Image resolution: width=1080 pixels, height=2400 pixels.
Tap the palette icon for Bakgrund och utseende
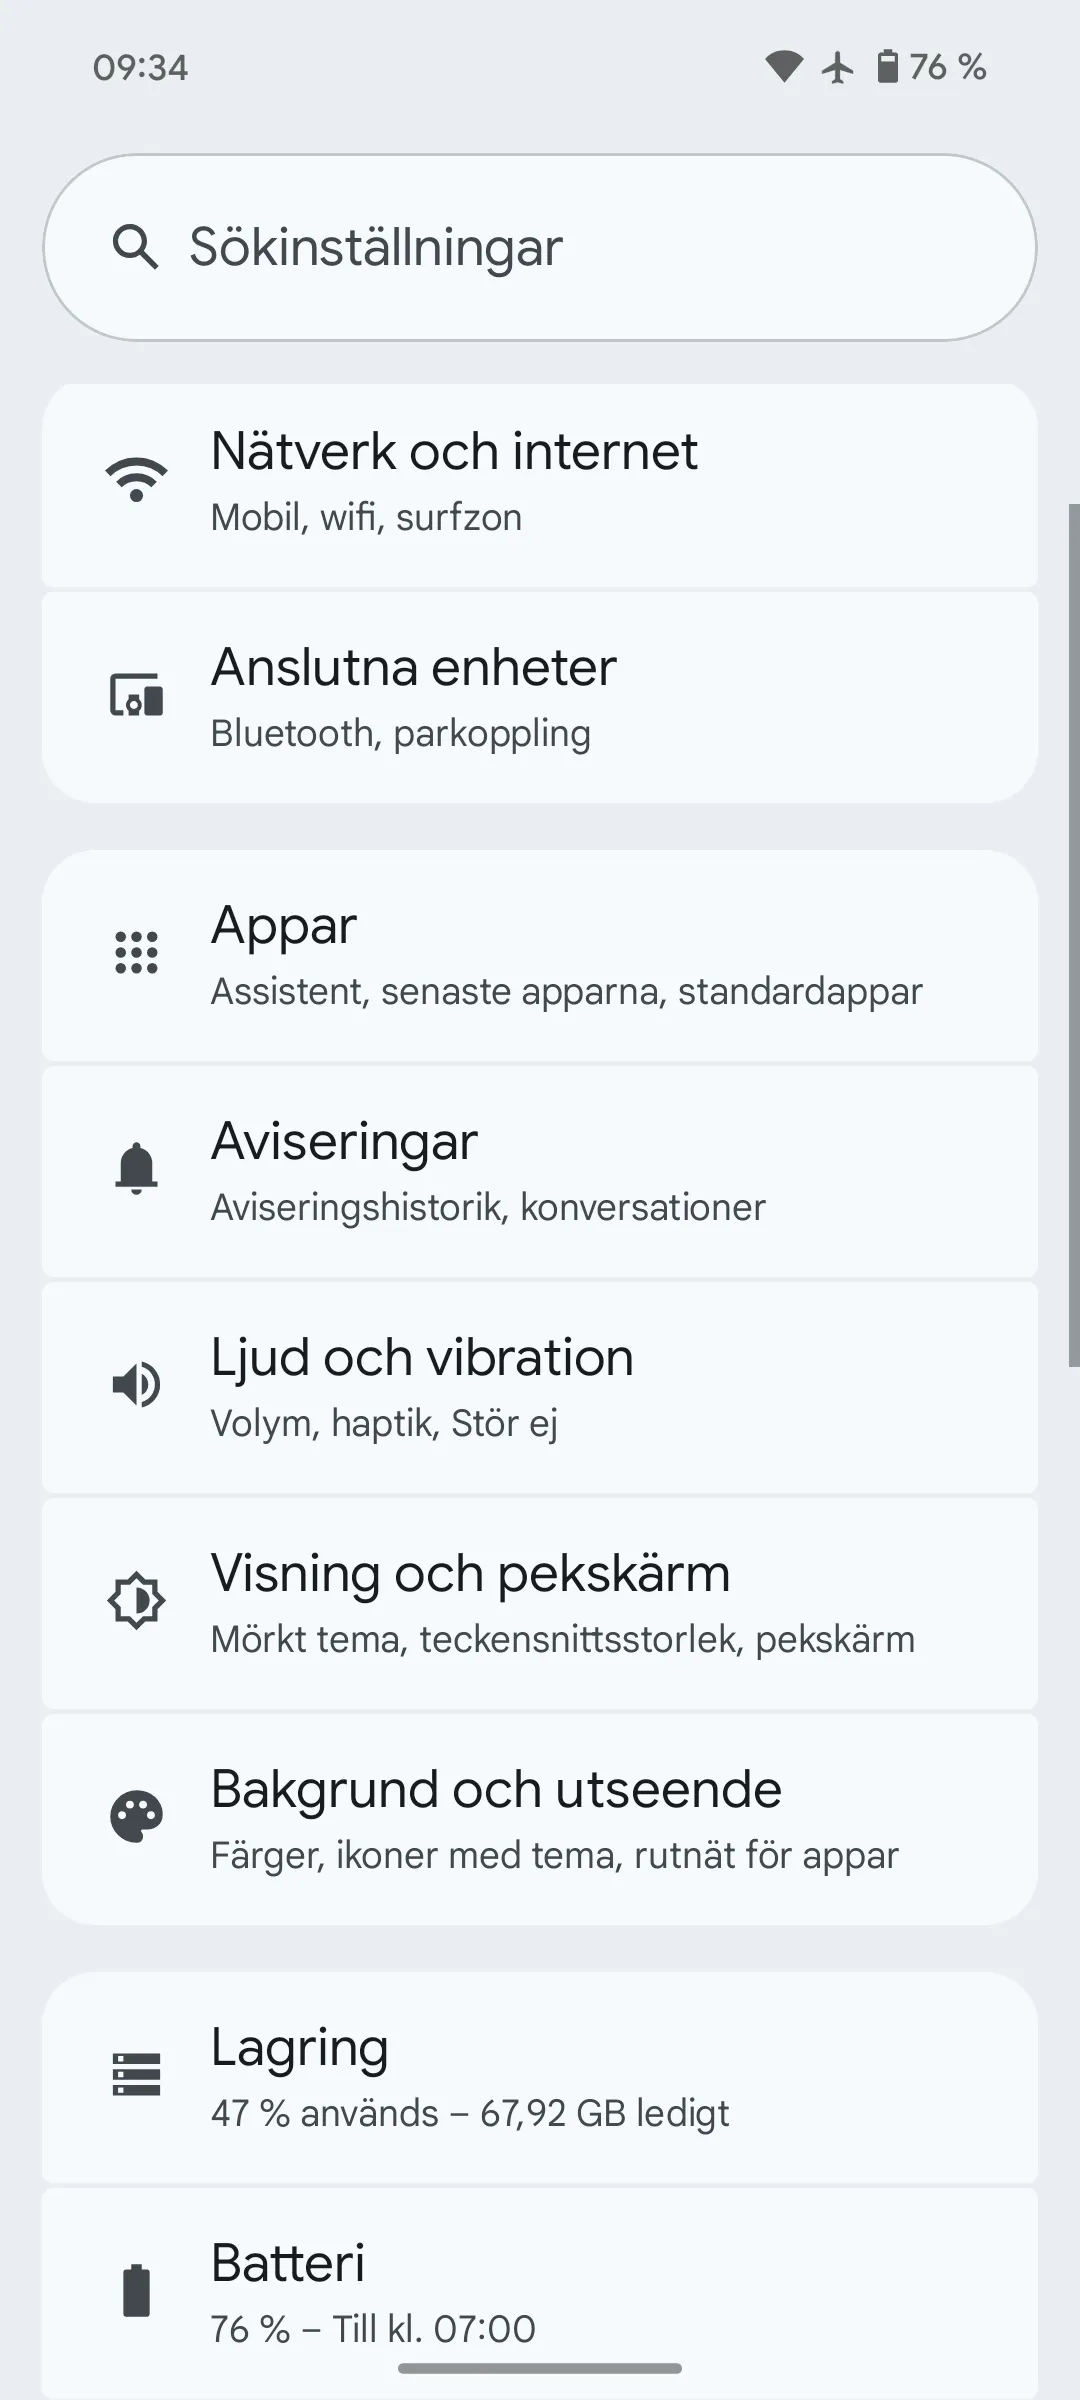click(x=136, y=1816)
